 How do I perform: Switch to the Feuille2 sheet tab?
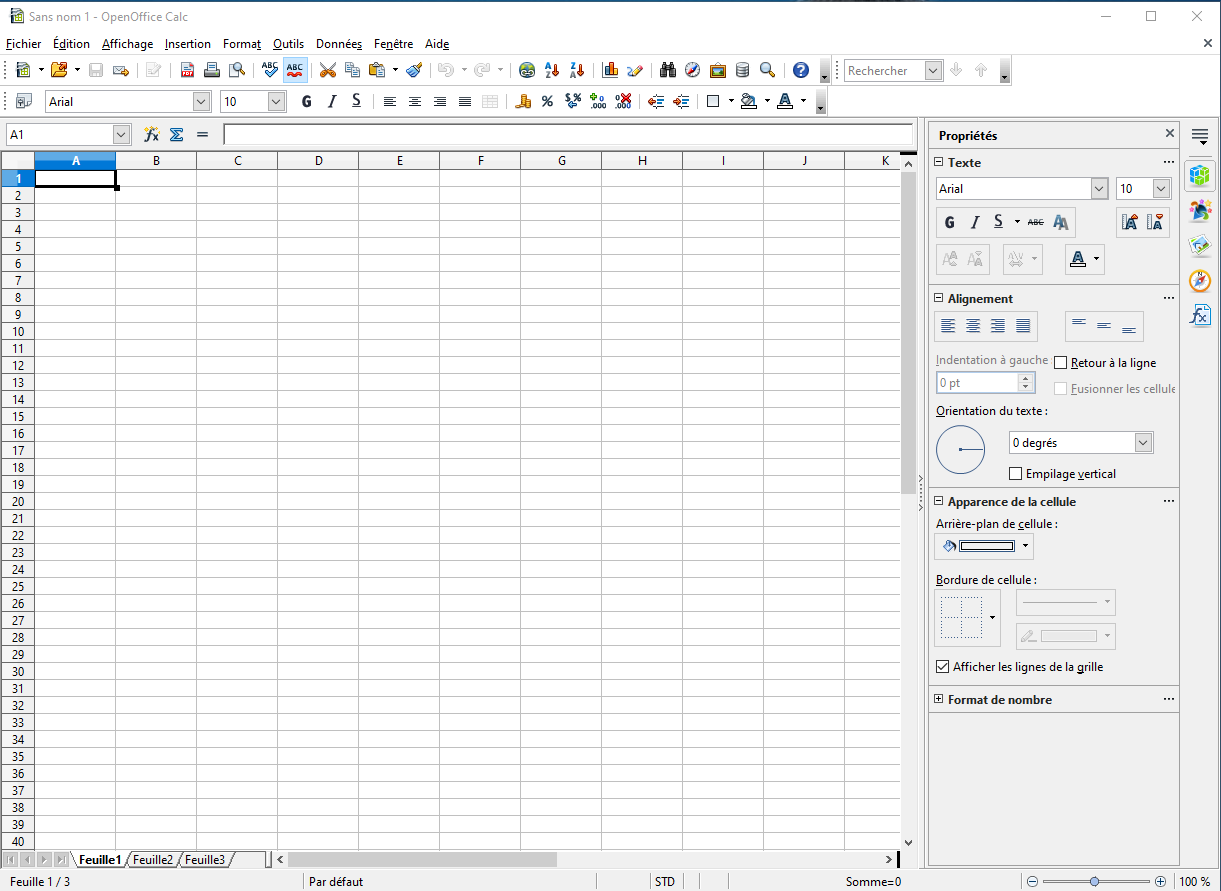153,860
